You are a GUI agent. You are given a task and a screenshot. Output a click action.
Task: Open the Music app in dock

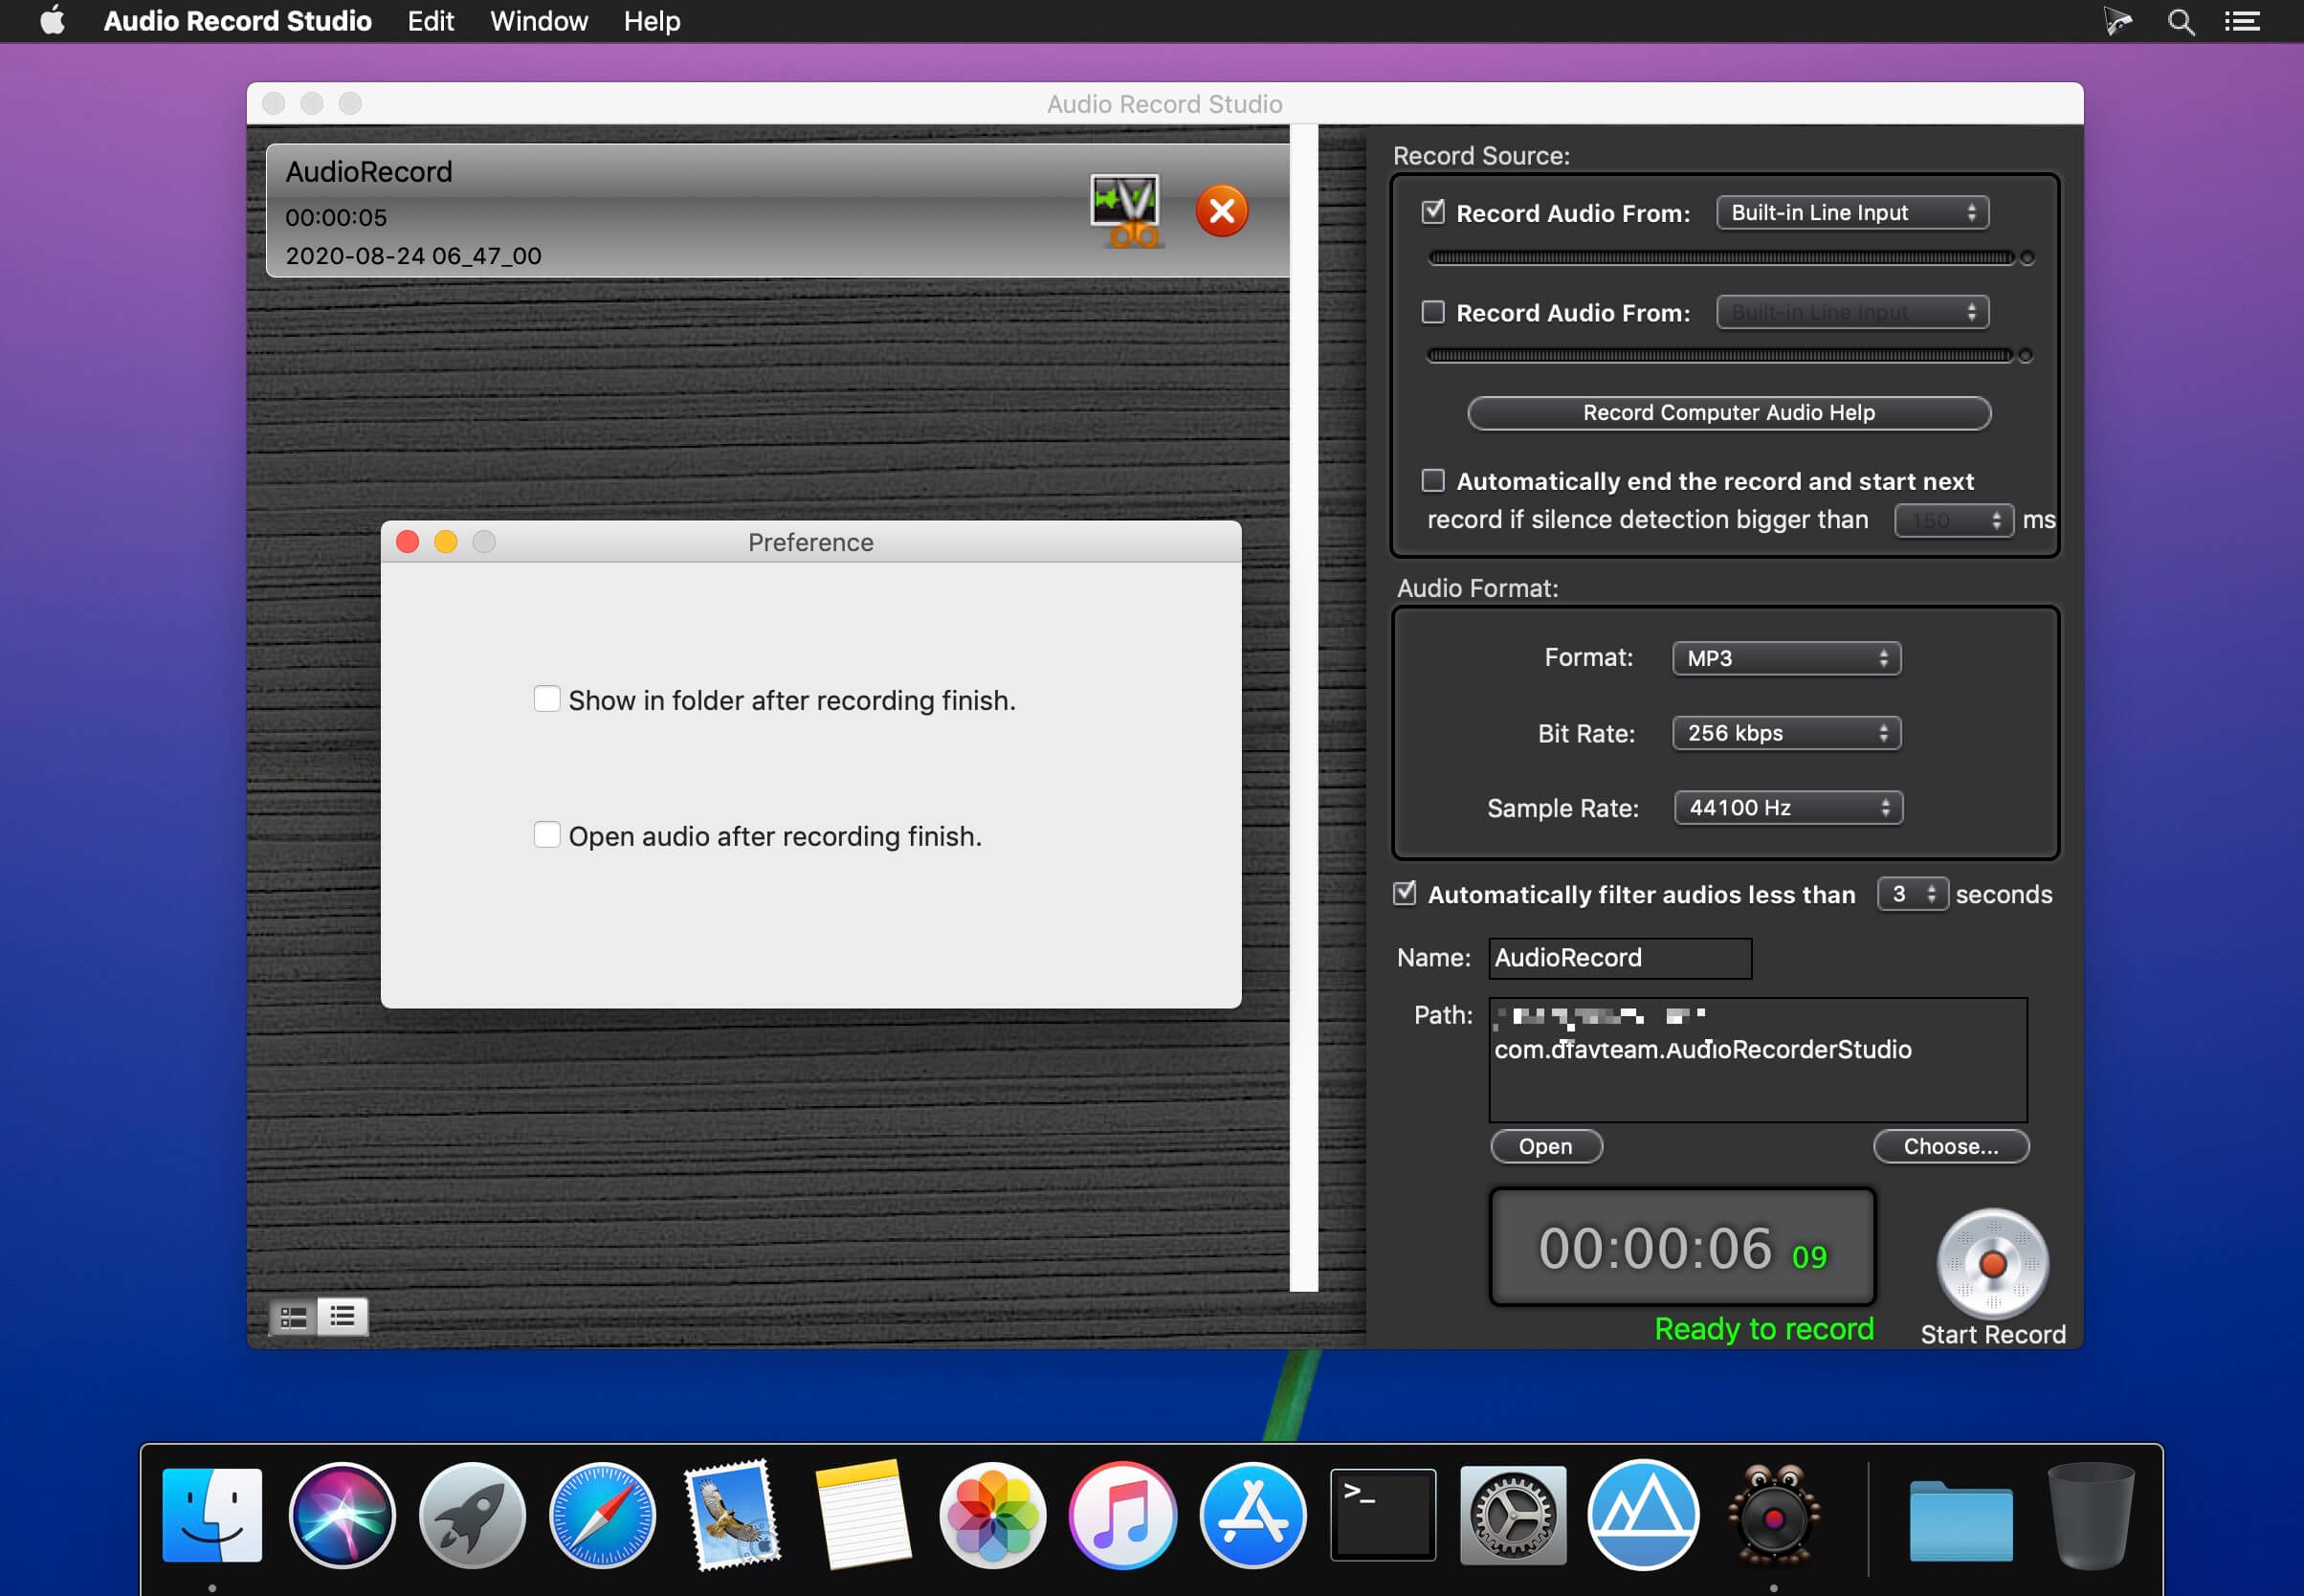click(1123, 1516)
